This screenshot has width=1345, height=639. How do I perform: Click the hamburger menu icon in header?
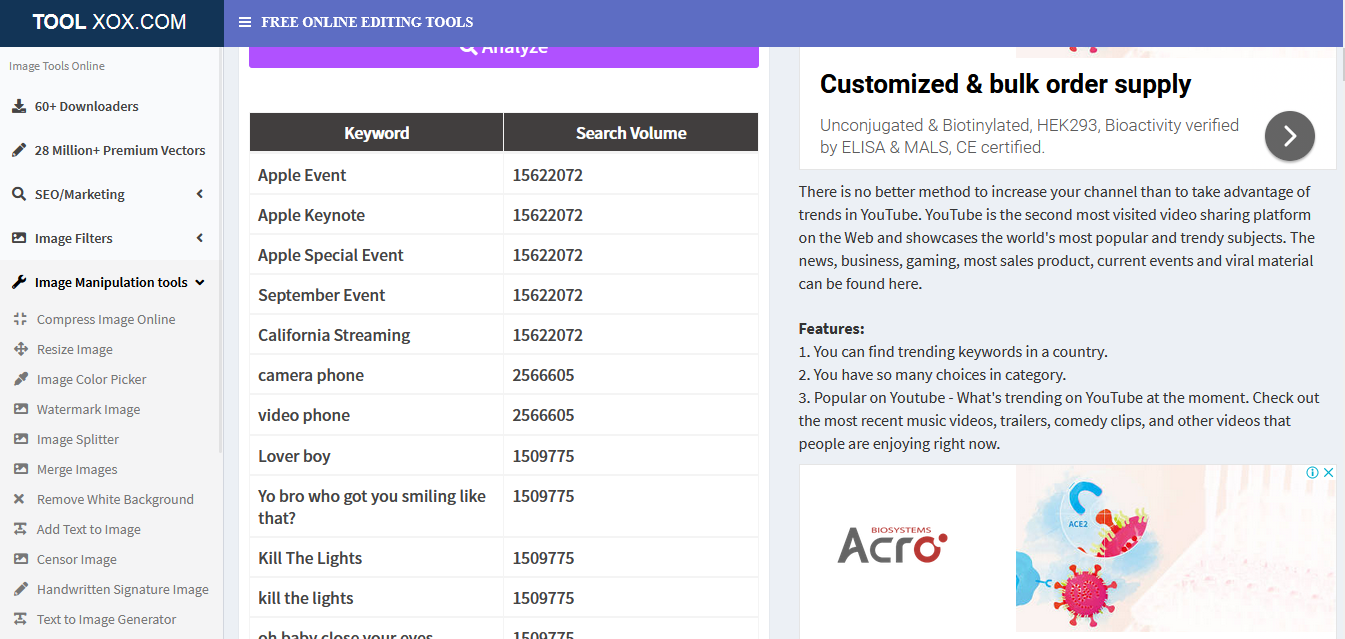pyautogui.click(x=245, y=22)
